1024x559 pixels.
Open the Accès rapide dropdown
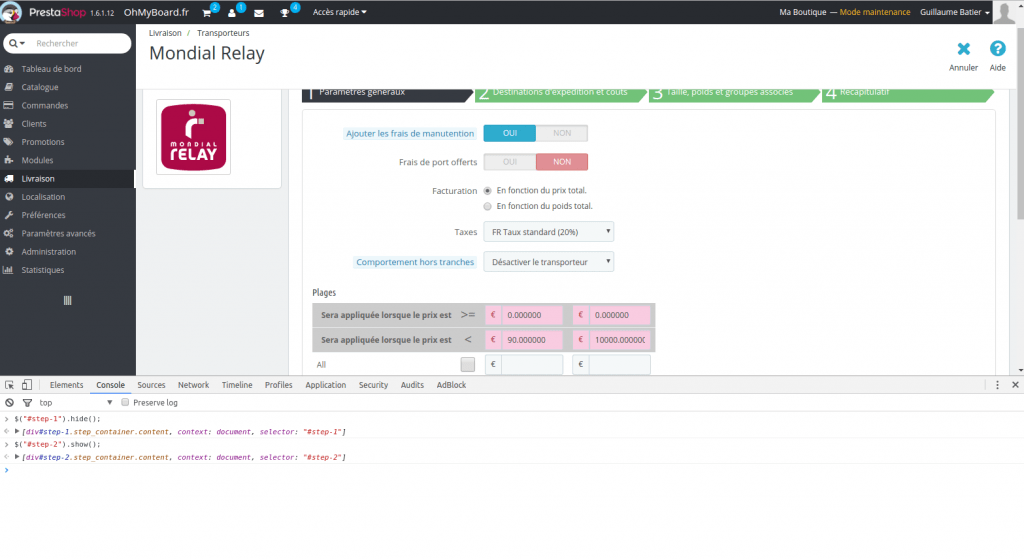340,12
